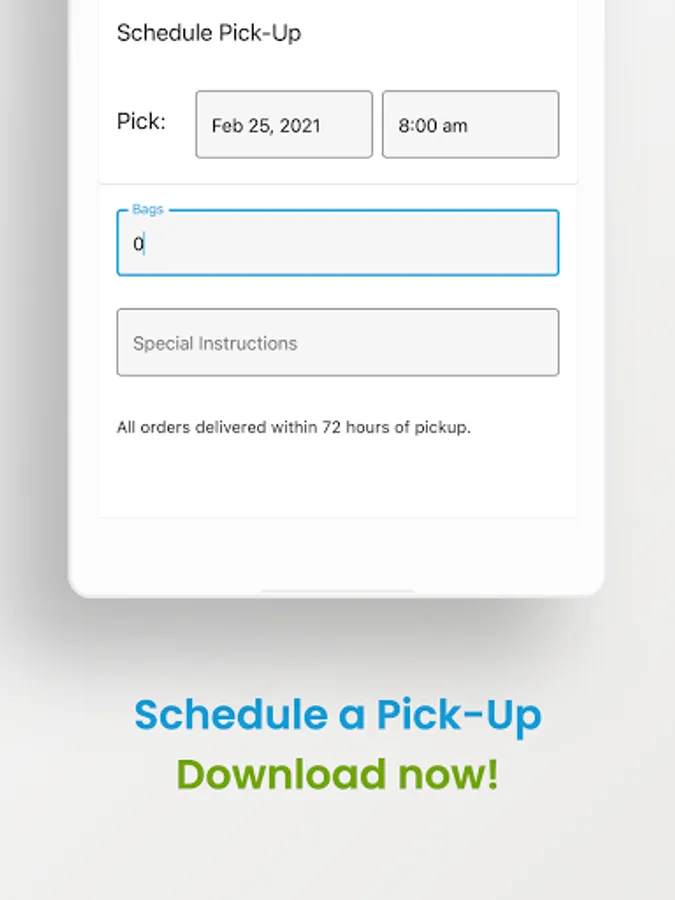Click the word Schedule in the top heading

165,33
